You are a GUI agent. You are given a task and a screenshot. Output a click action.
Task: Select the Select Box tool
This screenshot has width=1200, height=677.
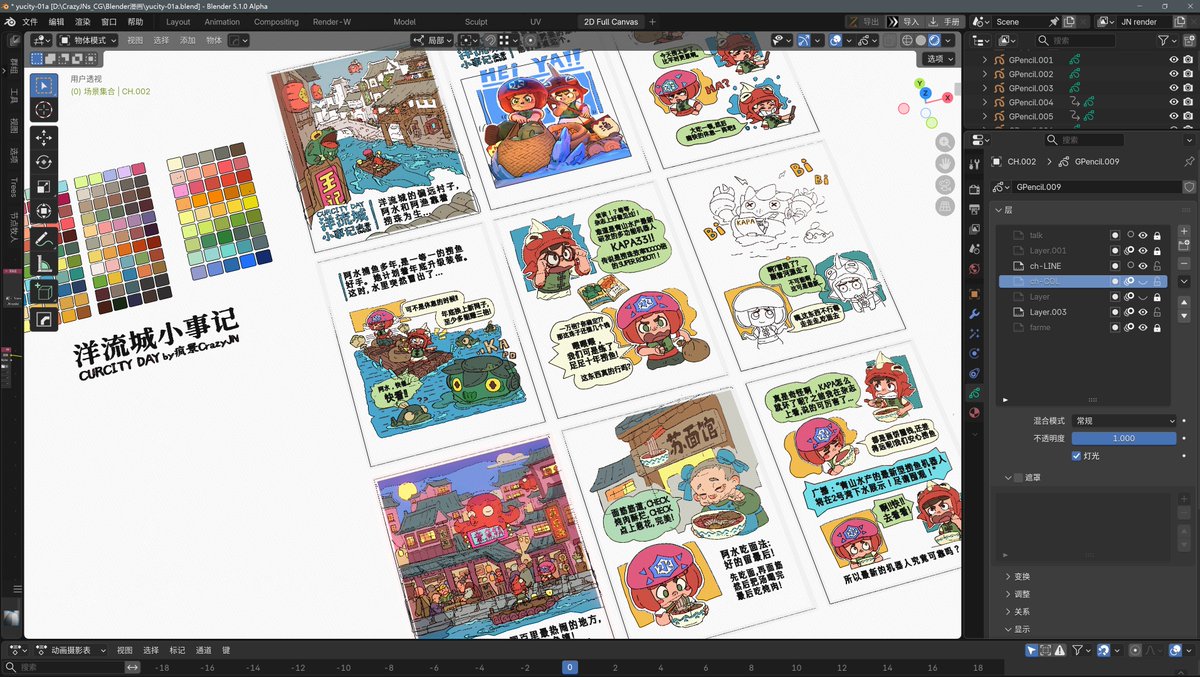point(45,87)
